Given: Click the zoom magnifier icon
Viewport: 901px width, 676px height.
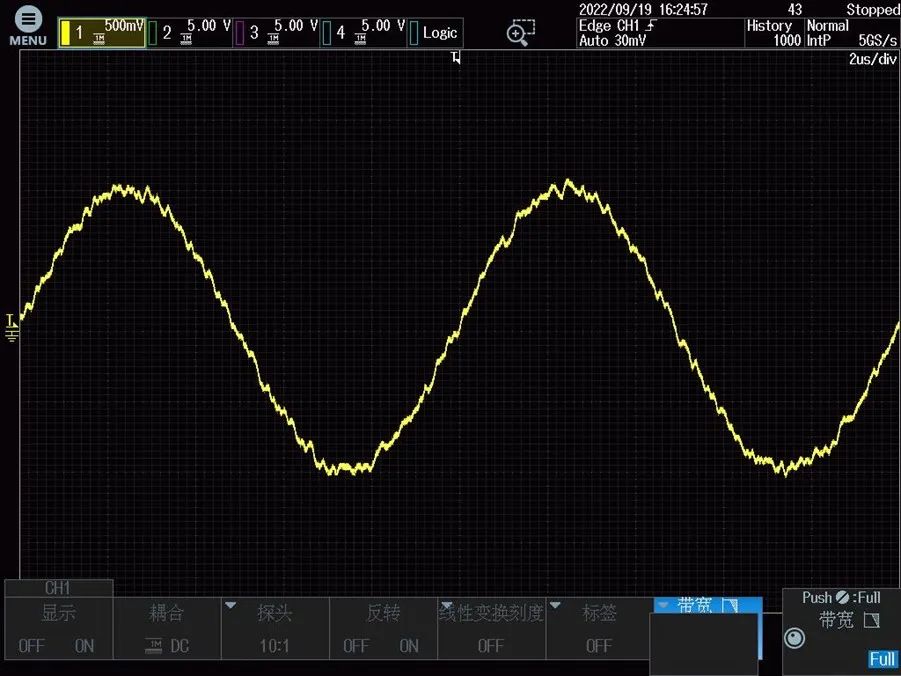Looking at the screenshot, I should coord(520,33).
